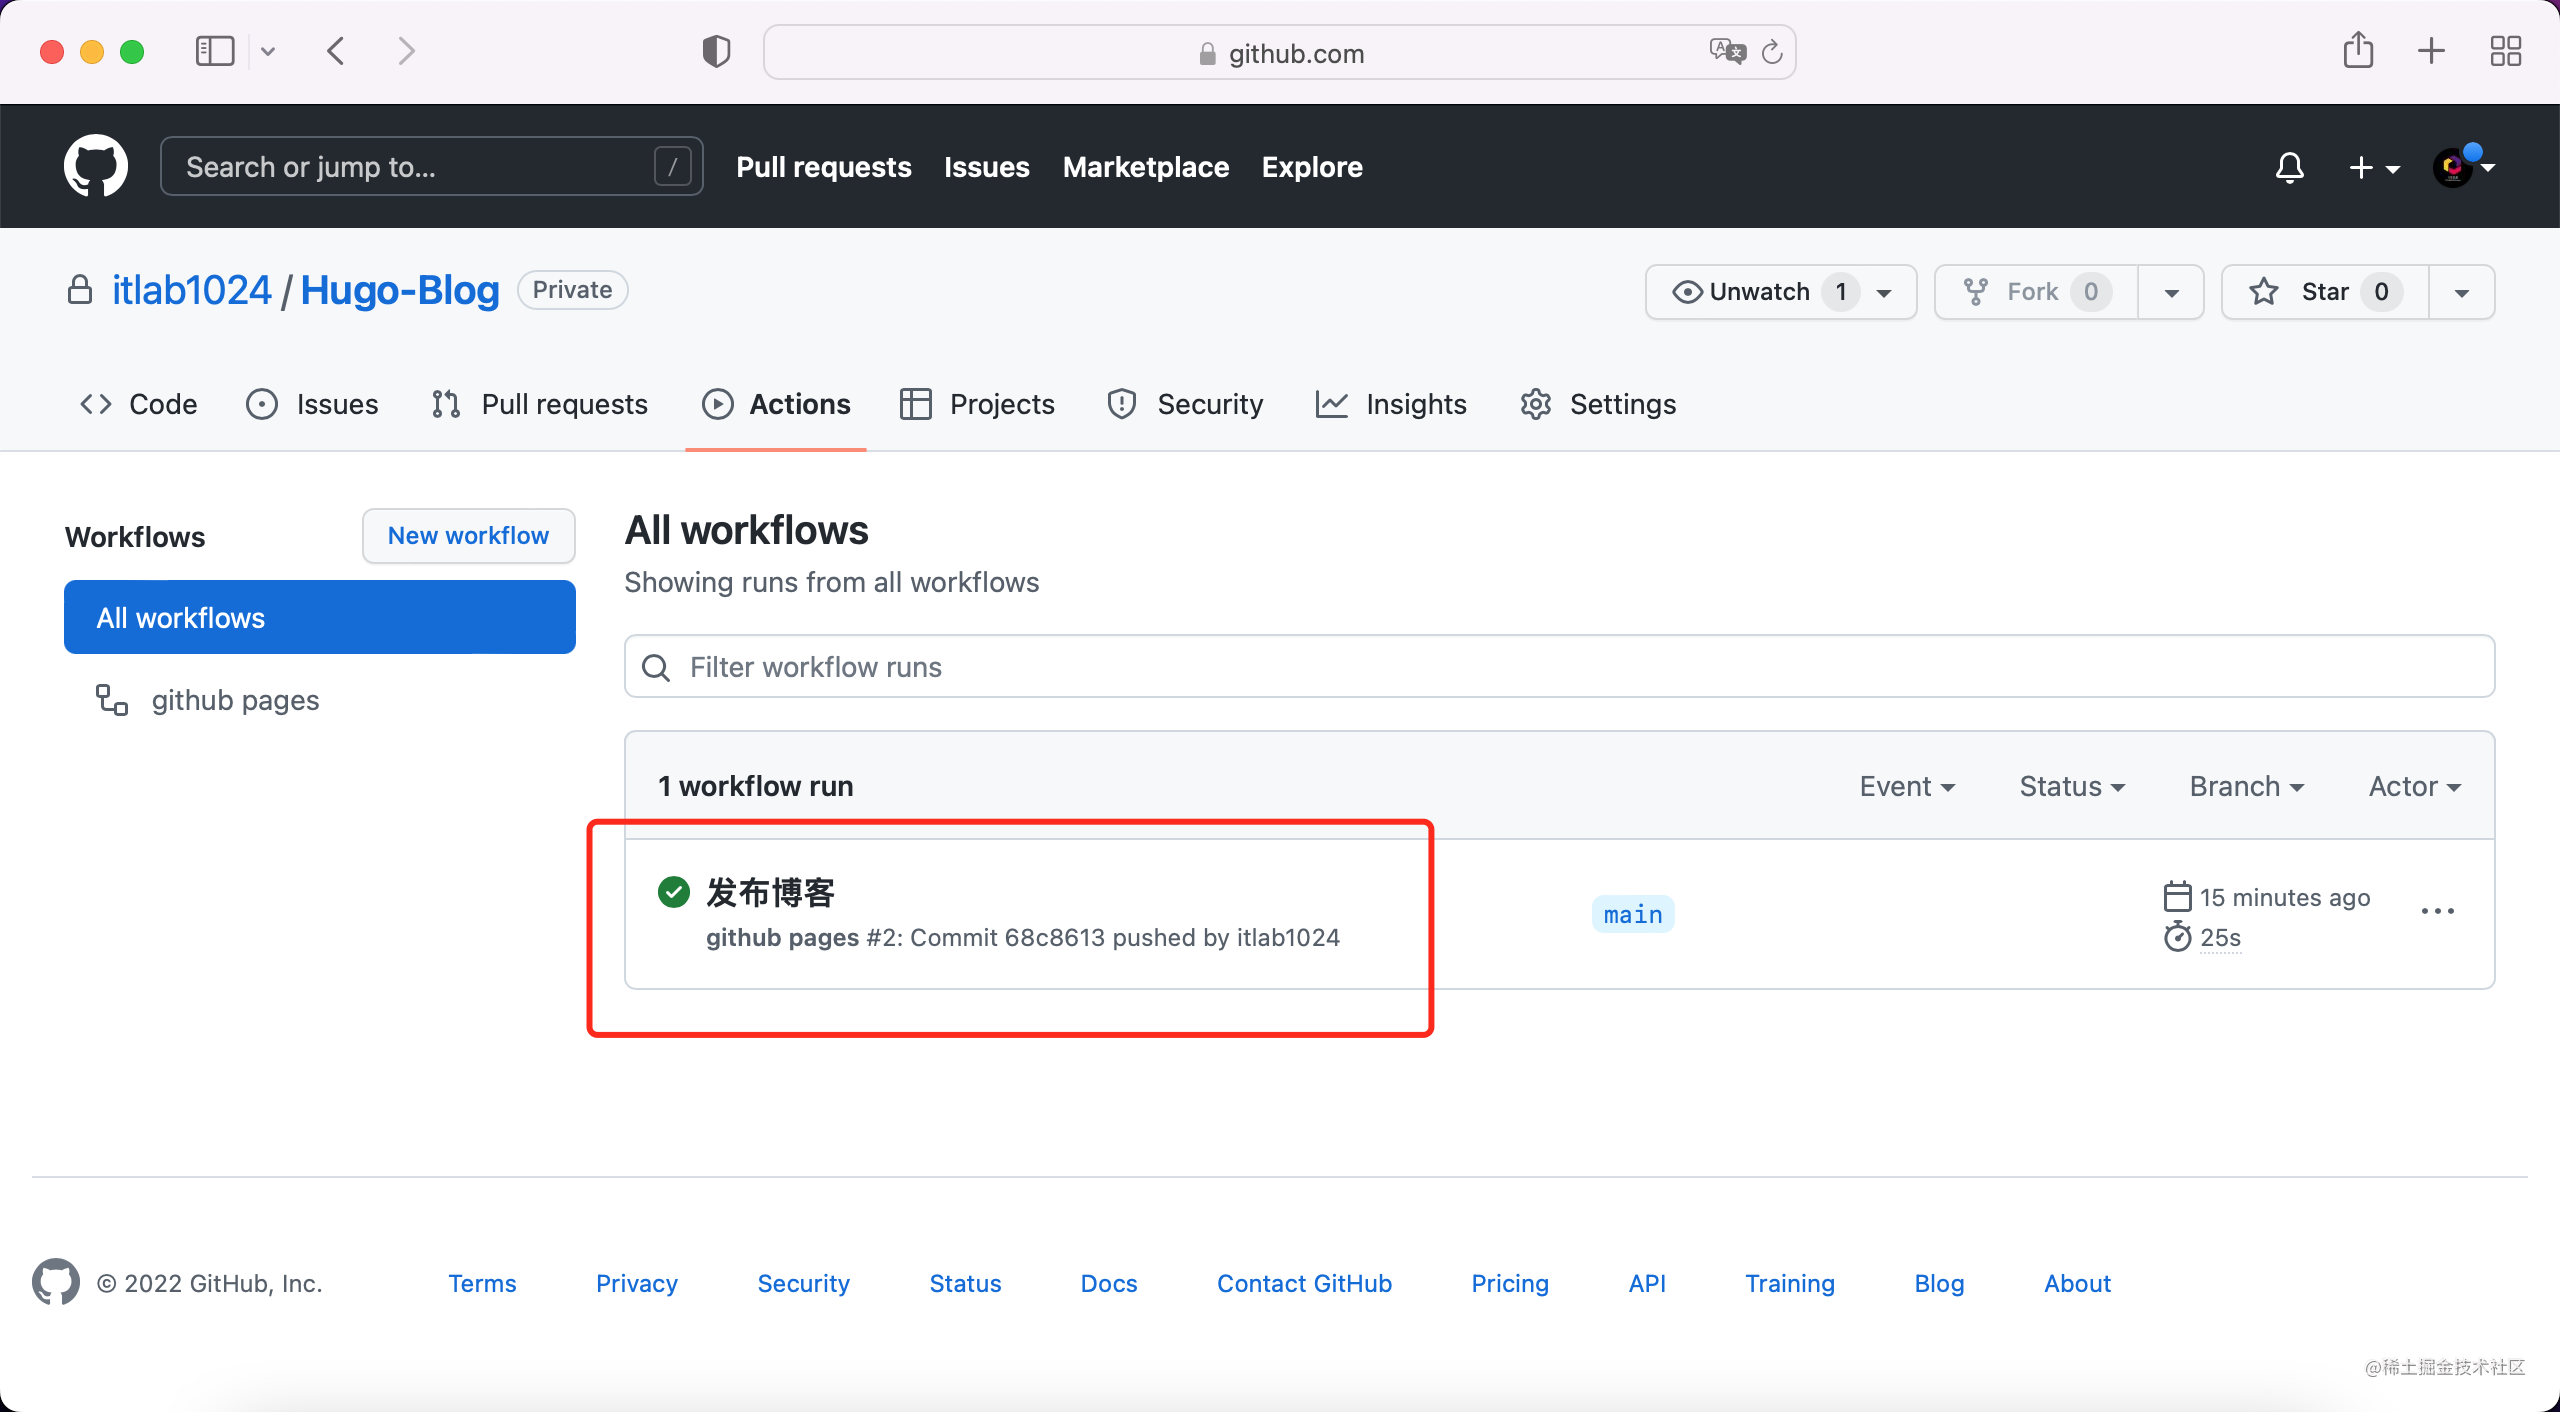Open the 发布博客 workflow run
2560x1412 pixels.
[770, 892]
